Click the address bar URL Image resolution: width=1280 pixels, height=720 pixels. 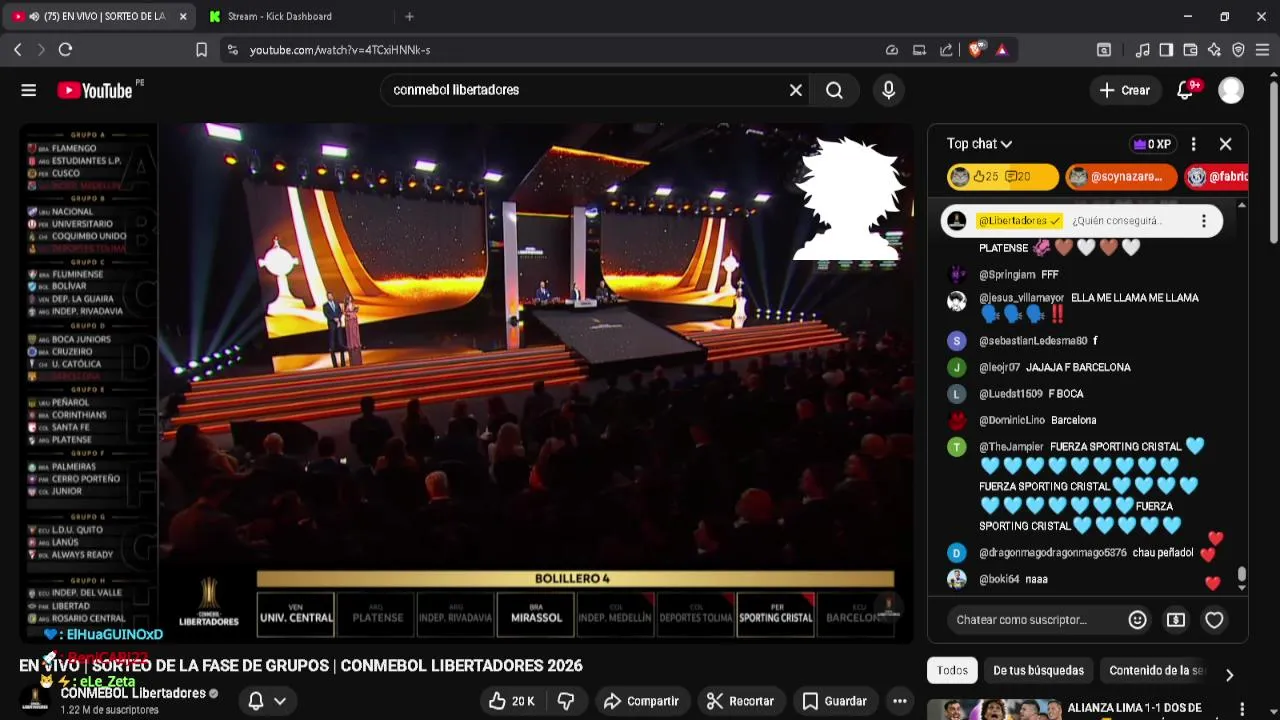(340, 49)
